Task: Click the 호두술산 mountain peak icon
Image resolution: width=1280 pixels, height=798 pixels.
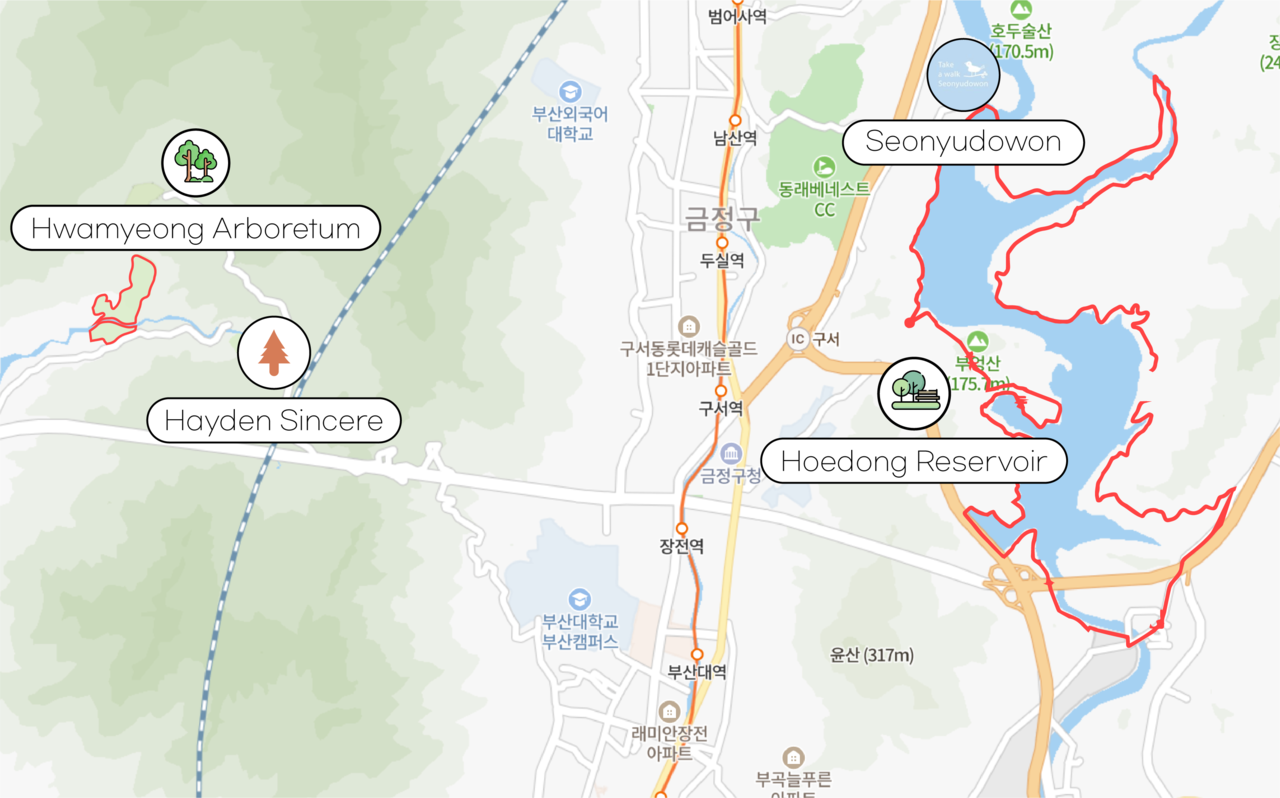Action: pyautogui.click(x=1020, y=10)
